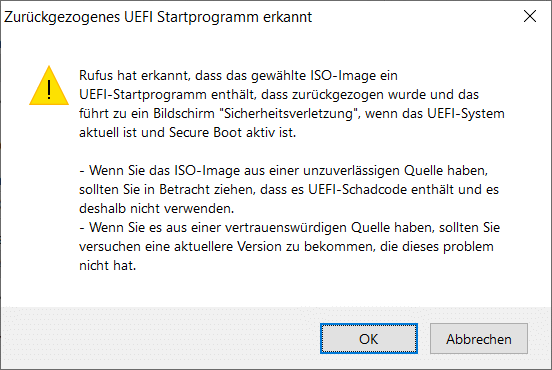Viewport: 552px width, 370px height.
Task: Click the final line "nicht hat."
Action: (x=107, y=266)
